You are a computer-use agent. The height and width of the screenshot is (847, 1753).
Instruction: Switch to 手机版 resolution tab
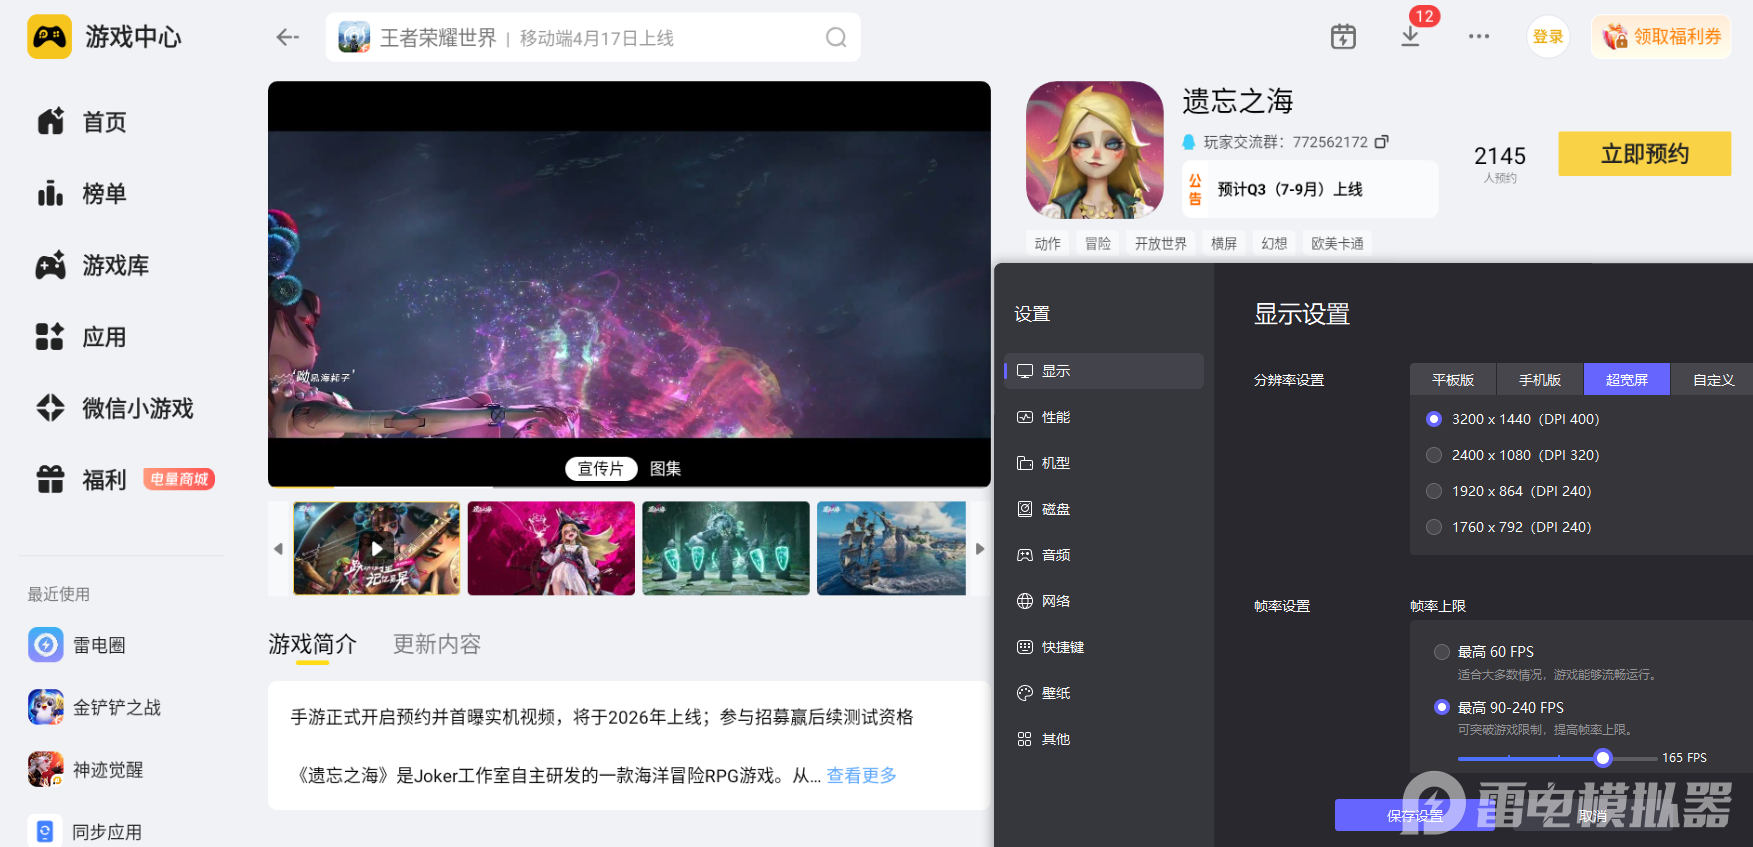coord(1540,380)
